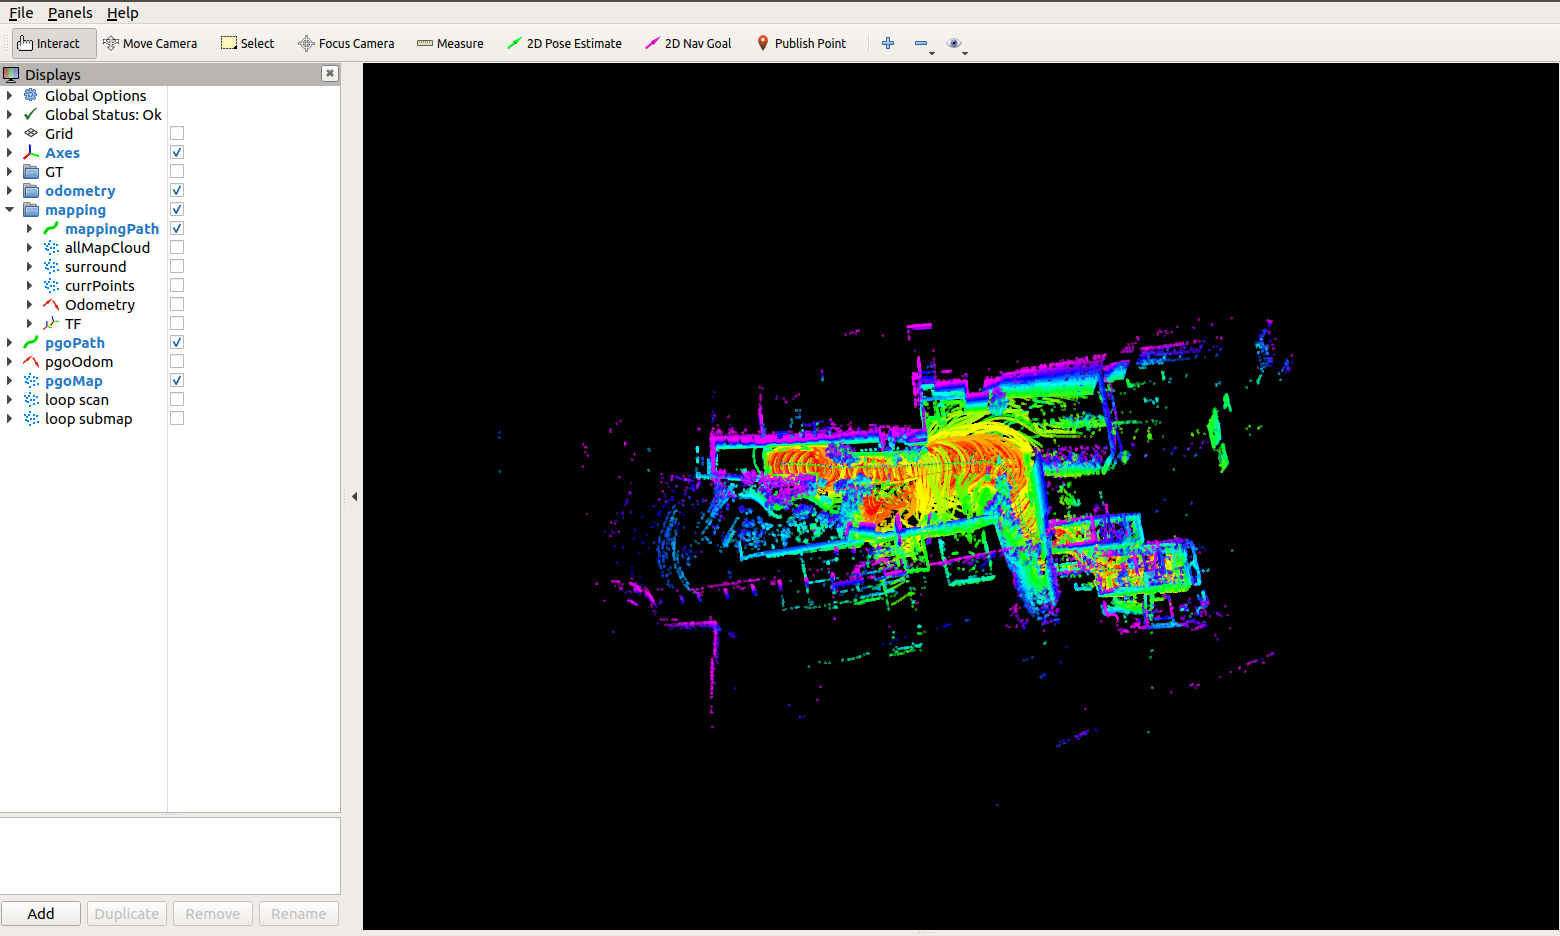Disable the odometry group checkbox
This screenshot has height=936, width=1560.
(x=177, y=190)
